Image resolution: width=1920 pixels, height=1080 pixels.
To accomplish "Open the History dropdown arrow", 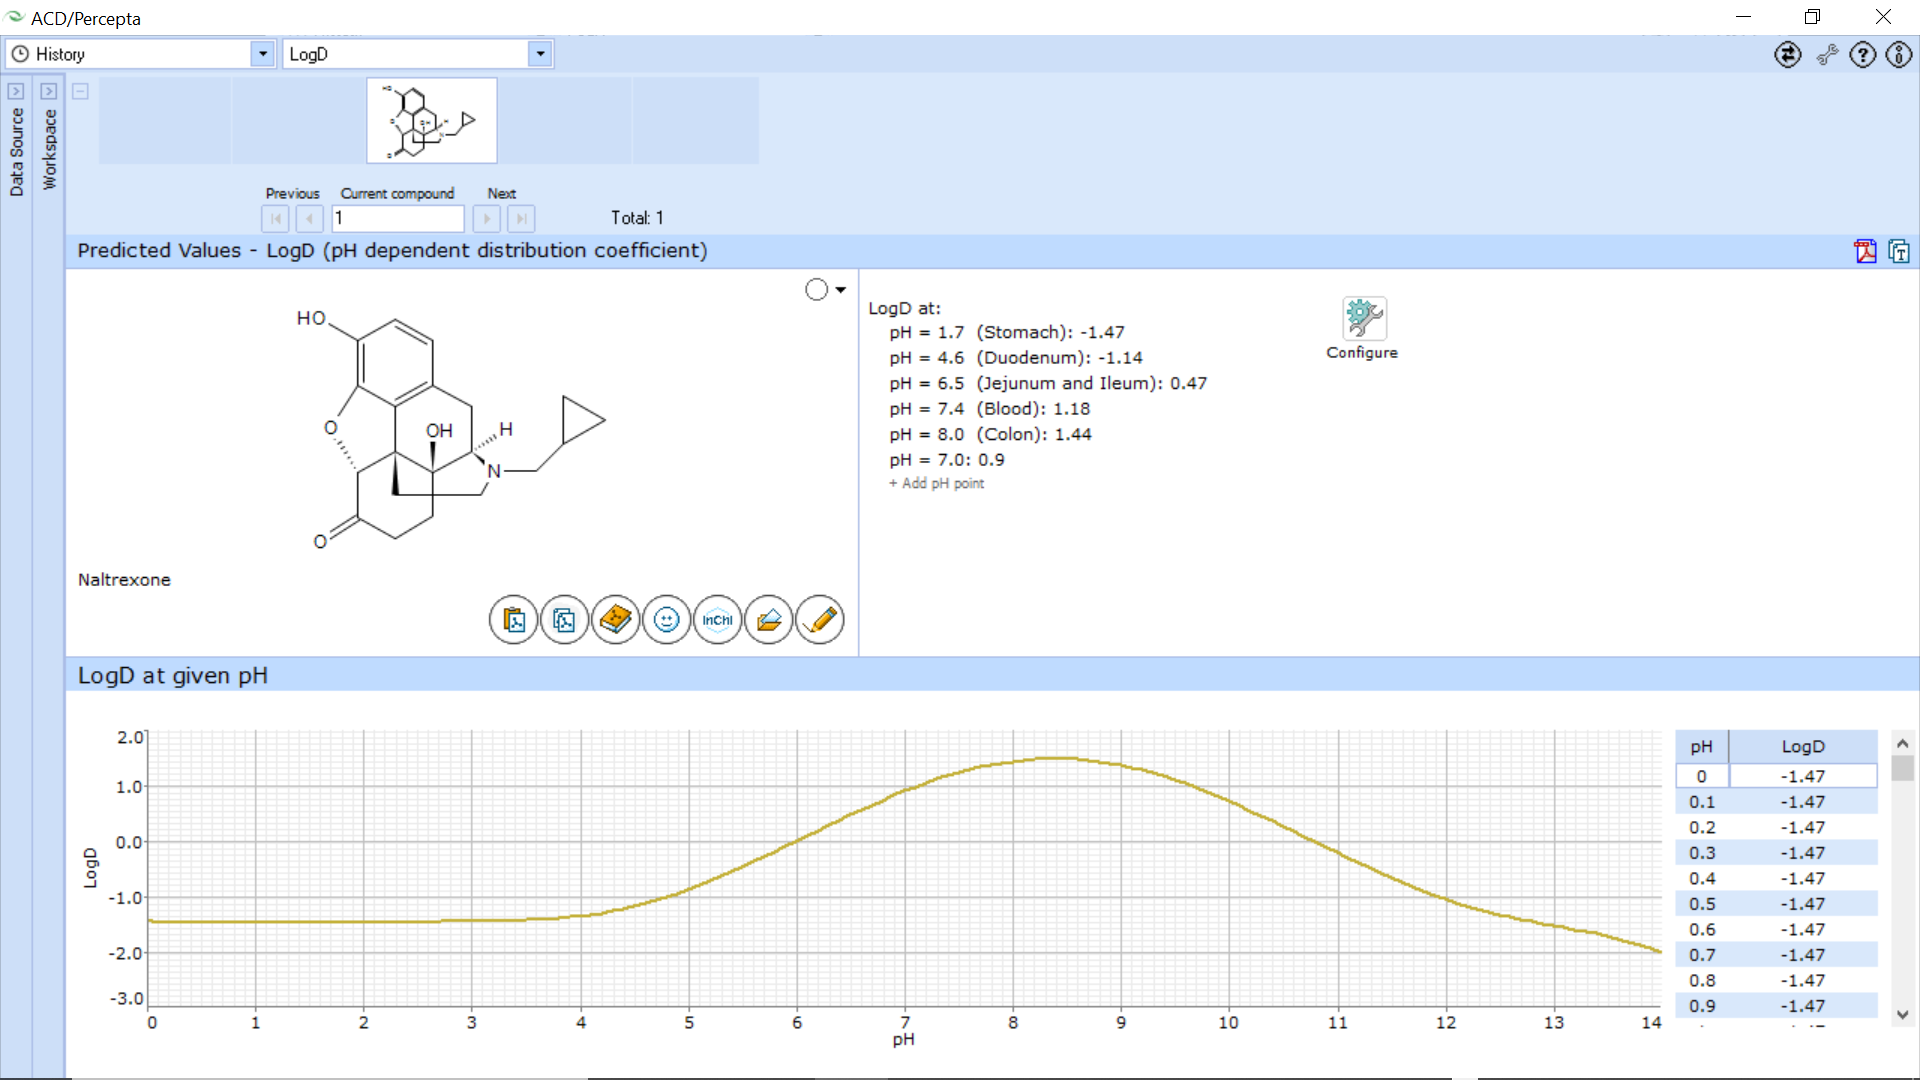I will (x=262, y=54).
